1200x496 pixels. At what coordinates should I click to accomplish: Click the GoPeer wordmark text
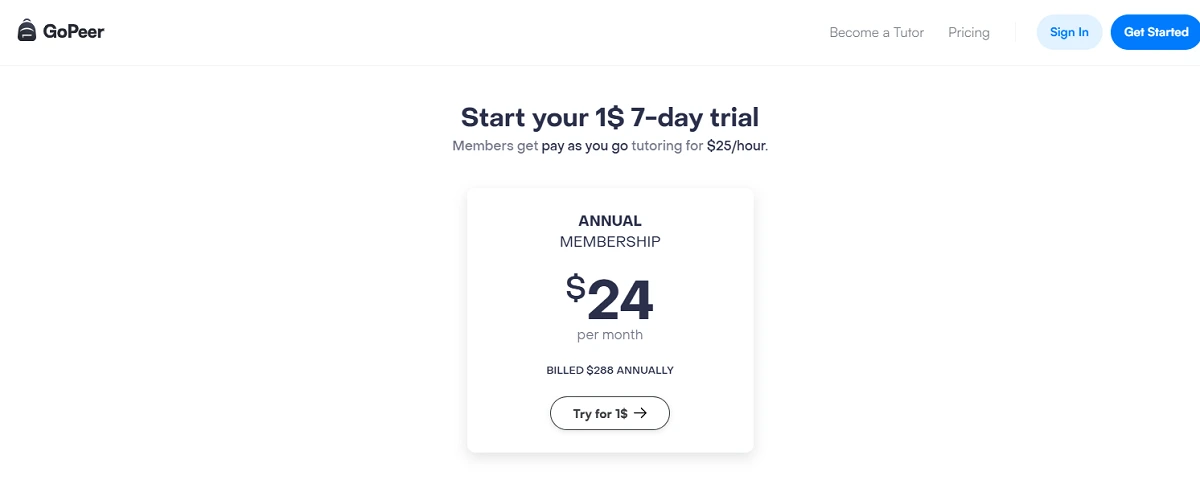pos(74,32)
